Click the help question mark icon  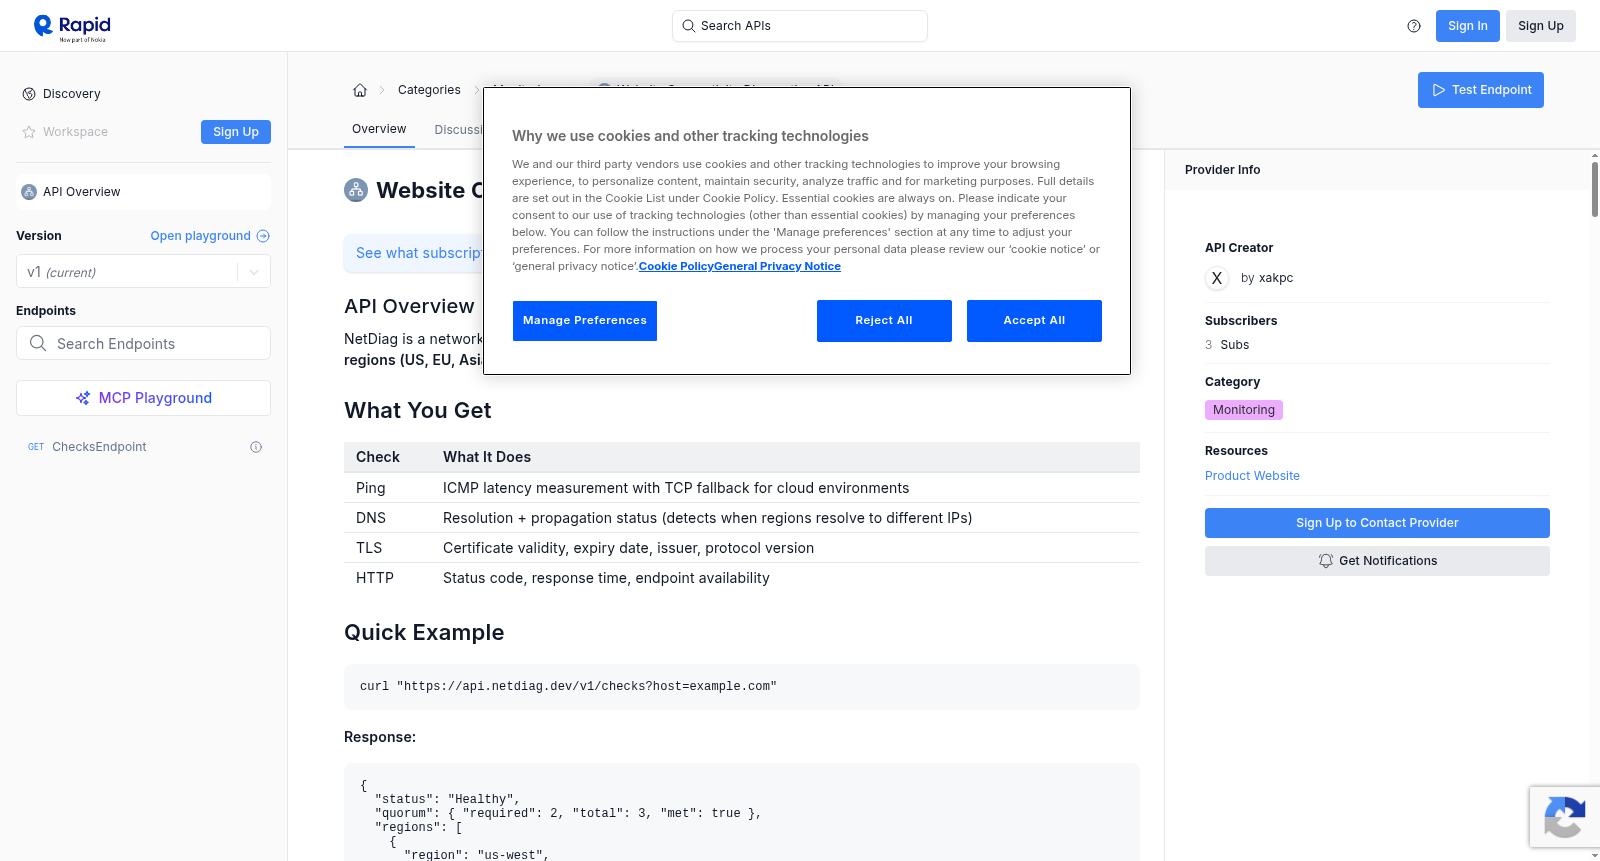pyautogui.click(x=1414, y=26)
